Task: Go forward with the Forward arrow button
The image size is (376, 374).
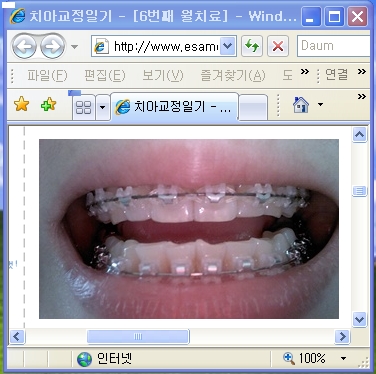Action: point(53,47)
